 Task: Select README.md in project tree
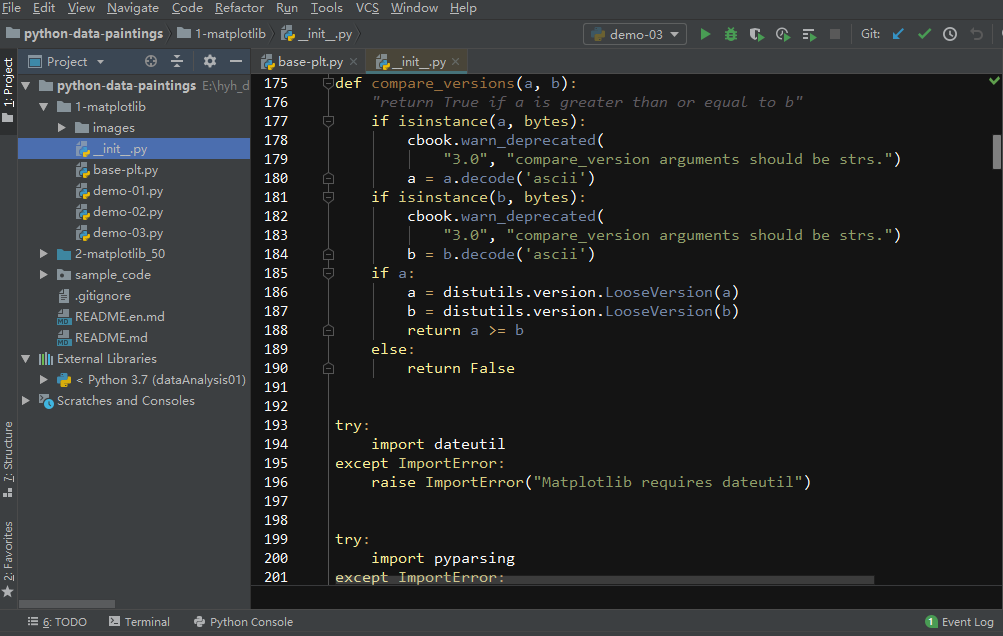click(111, 337)
